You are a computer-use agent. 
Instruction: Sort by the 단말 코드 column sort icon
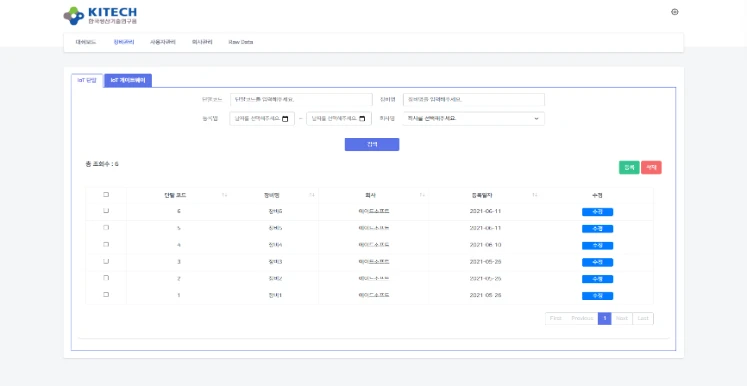point(224,195)
